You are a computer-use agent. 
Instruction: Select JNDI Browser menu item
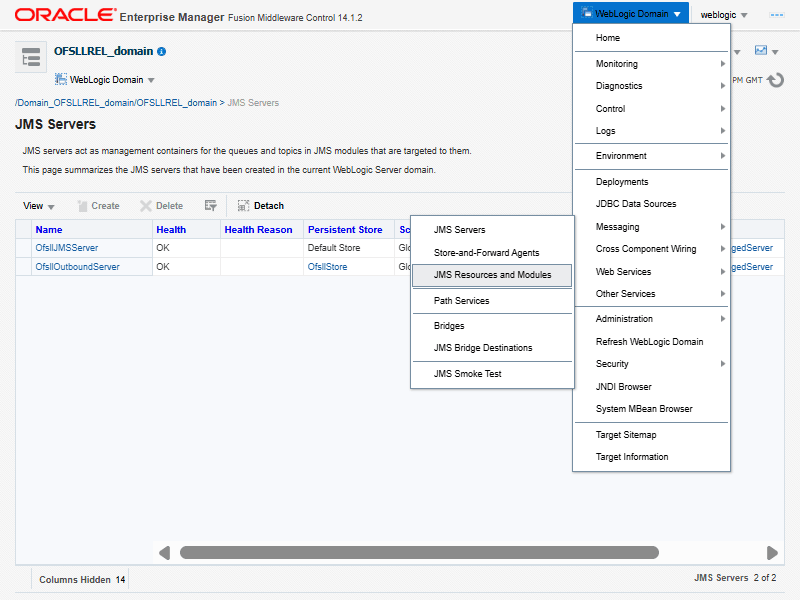click(x=652, y=387)
